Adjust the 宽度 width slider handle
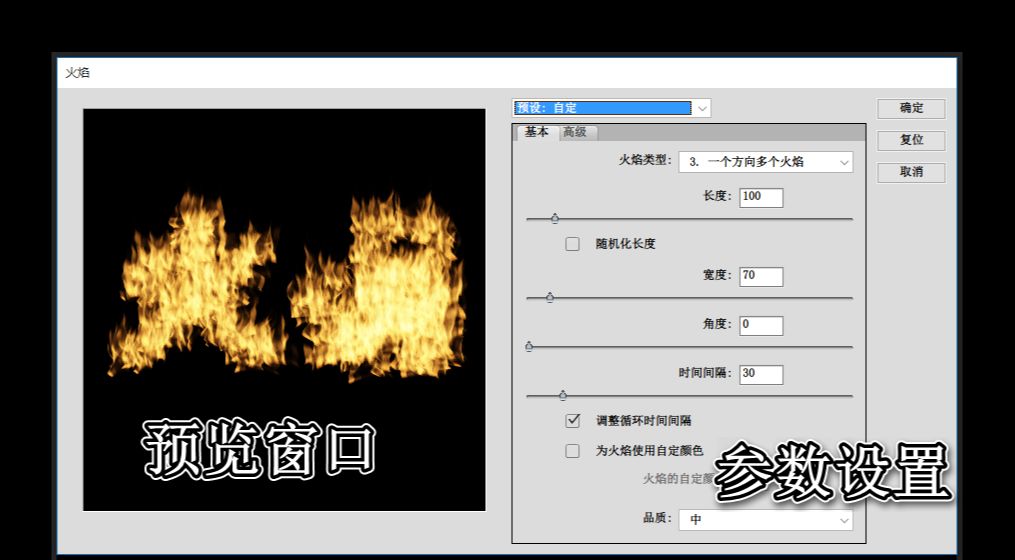Viewport: 1015px width, 560px height. 550,298
